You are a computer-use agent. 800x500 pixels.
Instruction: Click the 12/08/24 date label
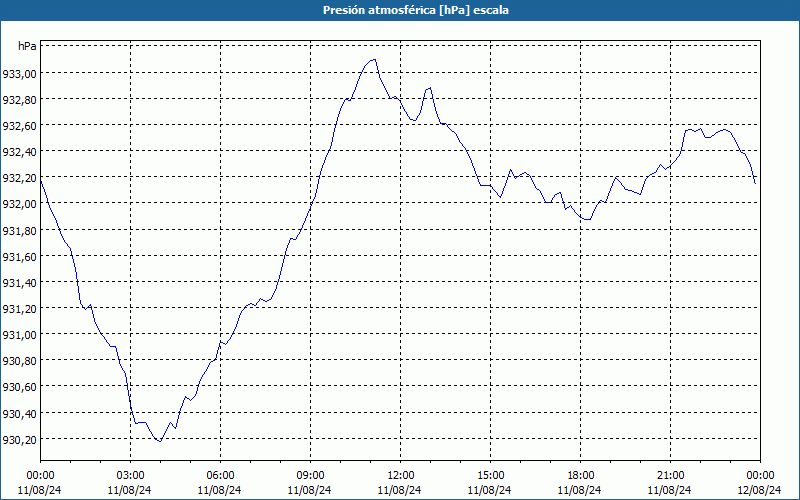pos(760,490)
